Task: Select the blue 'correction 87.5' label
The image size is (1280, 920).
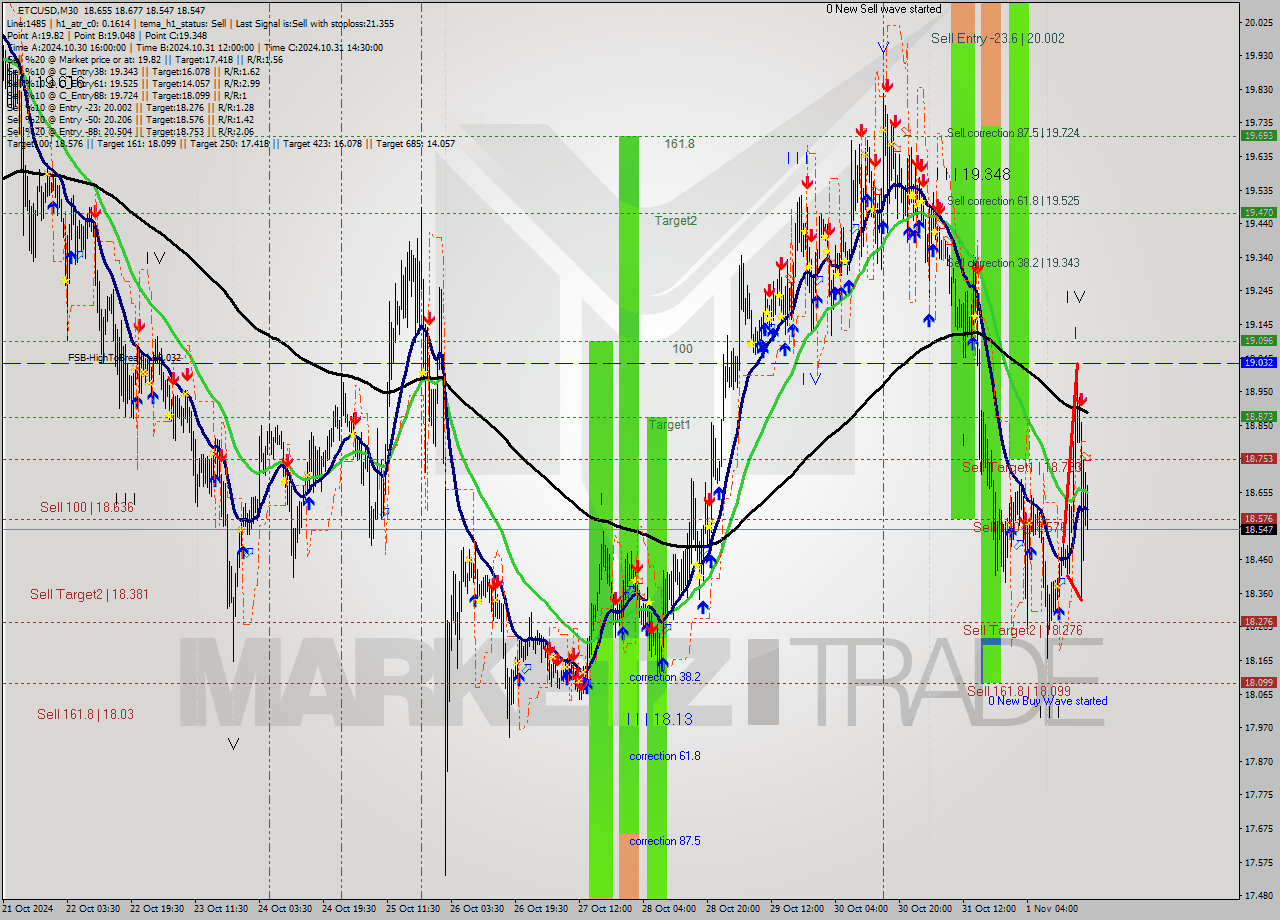Action: coord(664,841)
